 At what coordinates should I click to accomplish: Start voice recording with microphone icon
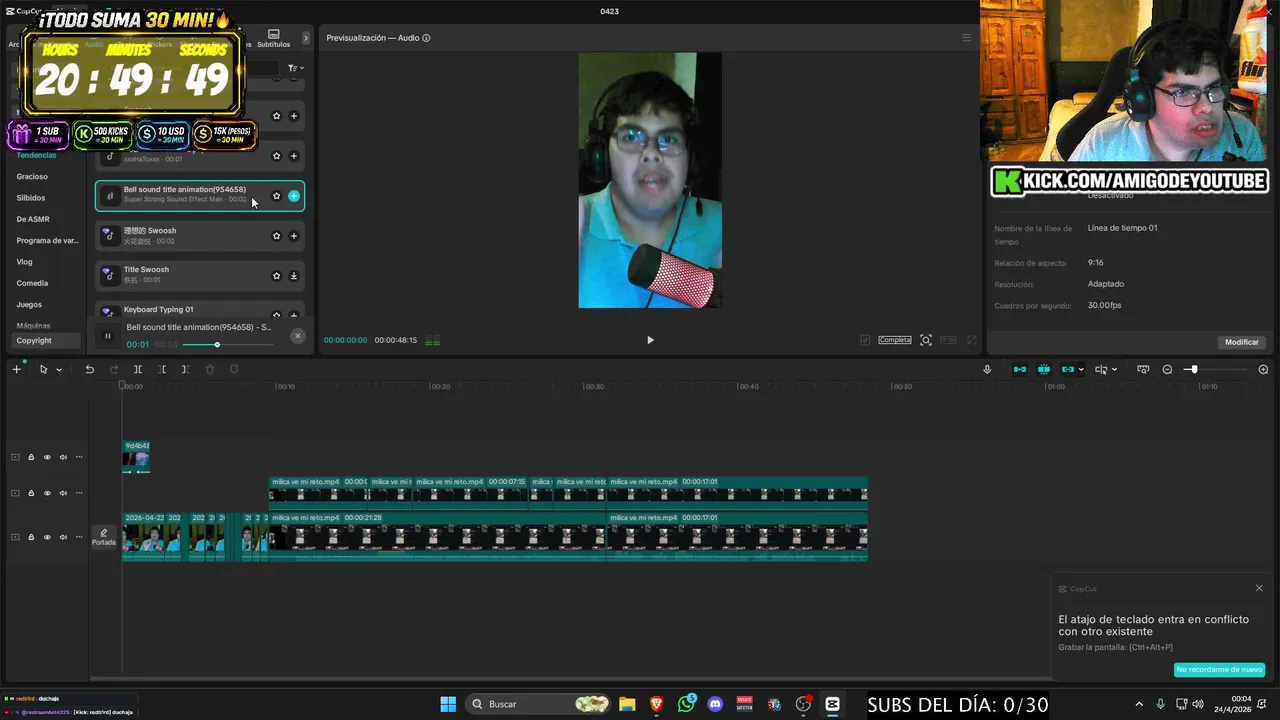coord(987,369)
